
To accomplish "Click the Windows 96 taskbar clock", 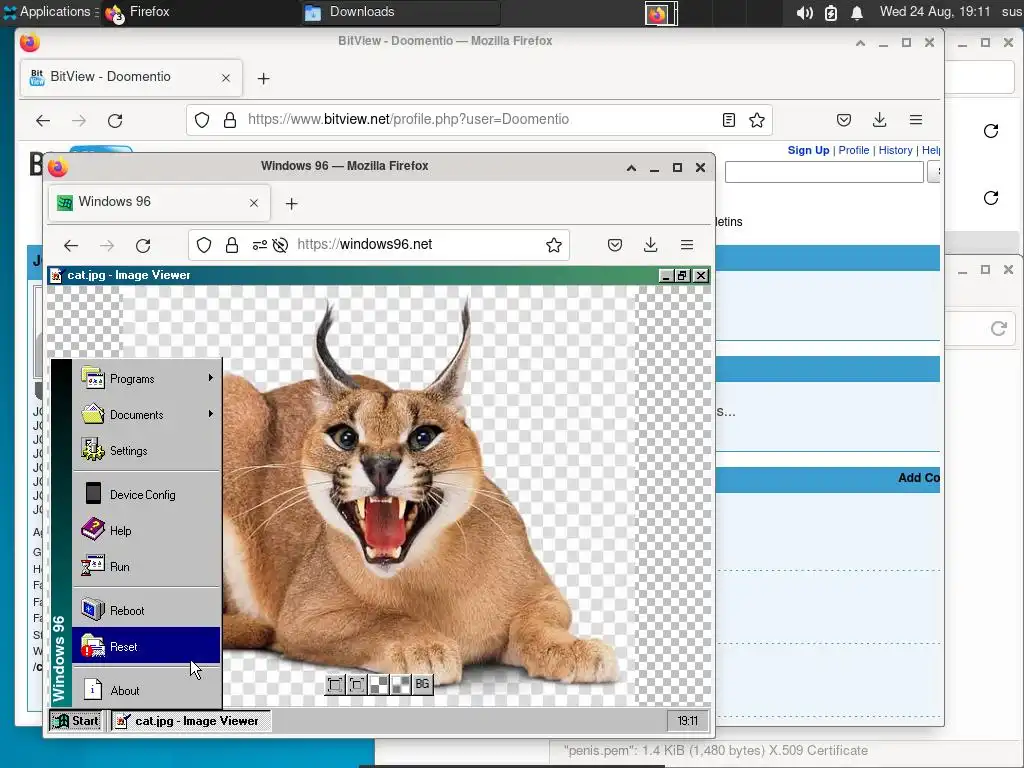I will pos(687,721).
